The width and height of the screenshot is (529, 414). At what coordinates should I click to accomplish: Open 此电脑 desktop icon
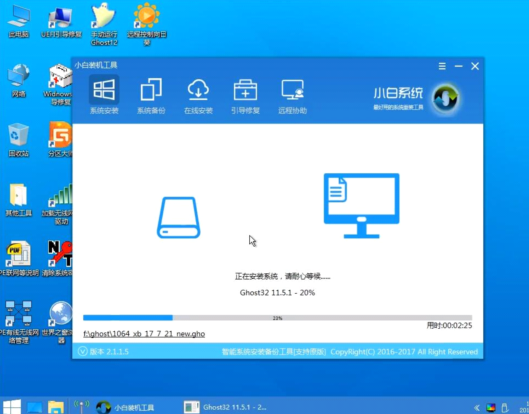pos(19,21)
